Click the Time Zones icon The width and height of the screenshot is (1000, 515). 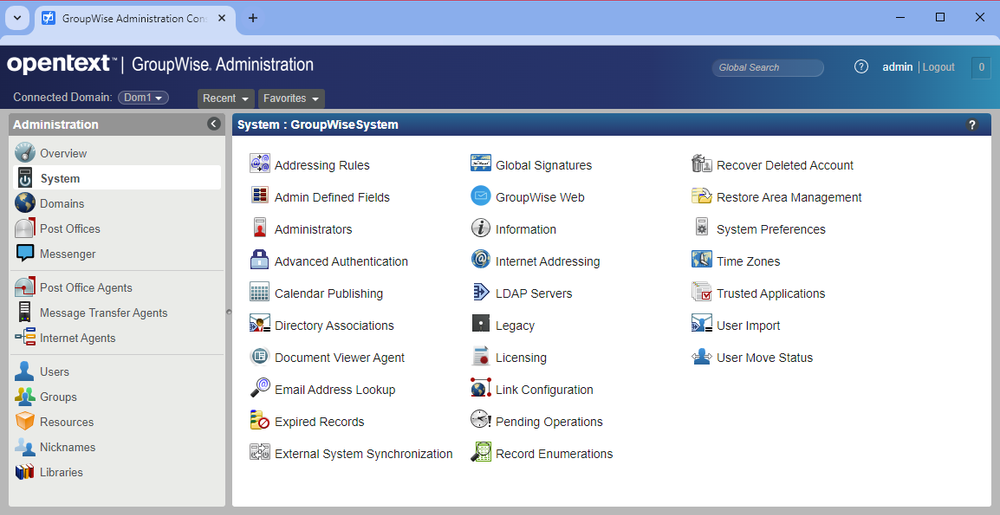click(x=702, y=259)
